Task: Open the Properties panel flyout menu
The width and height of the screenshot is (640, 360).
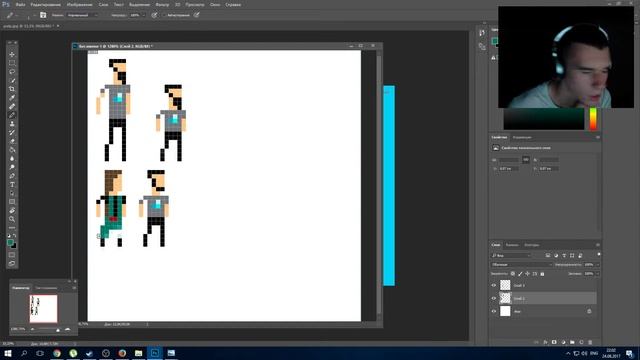Action: [598, 138]
